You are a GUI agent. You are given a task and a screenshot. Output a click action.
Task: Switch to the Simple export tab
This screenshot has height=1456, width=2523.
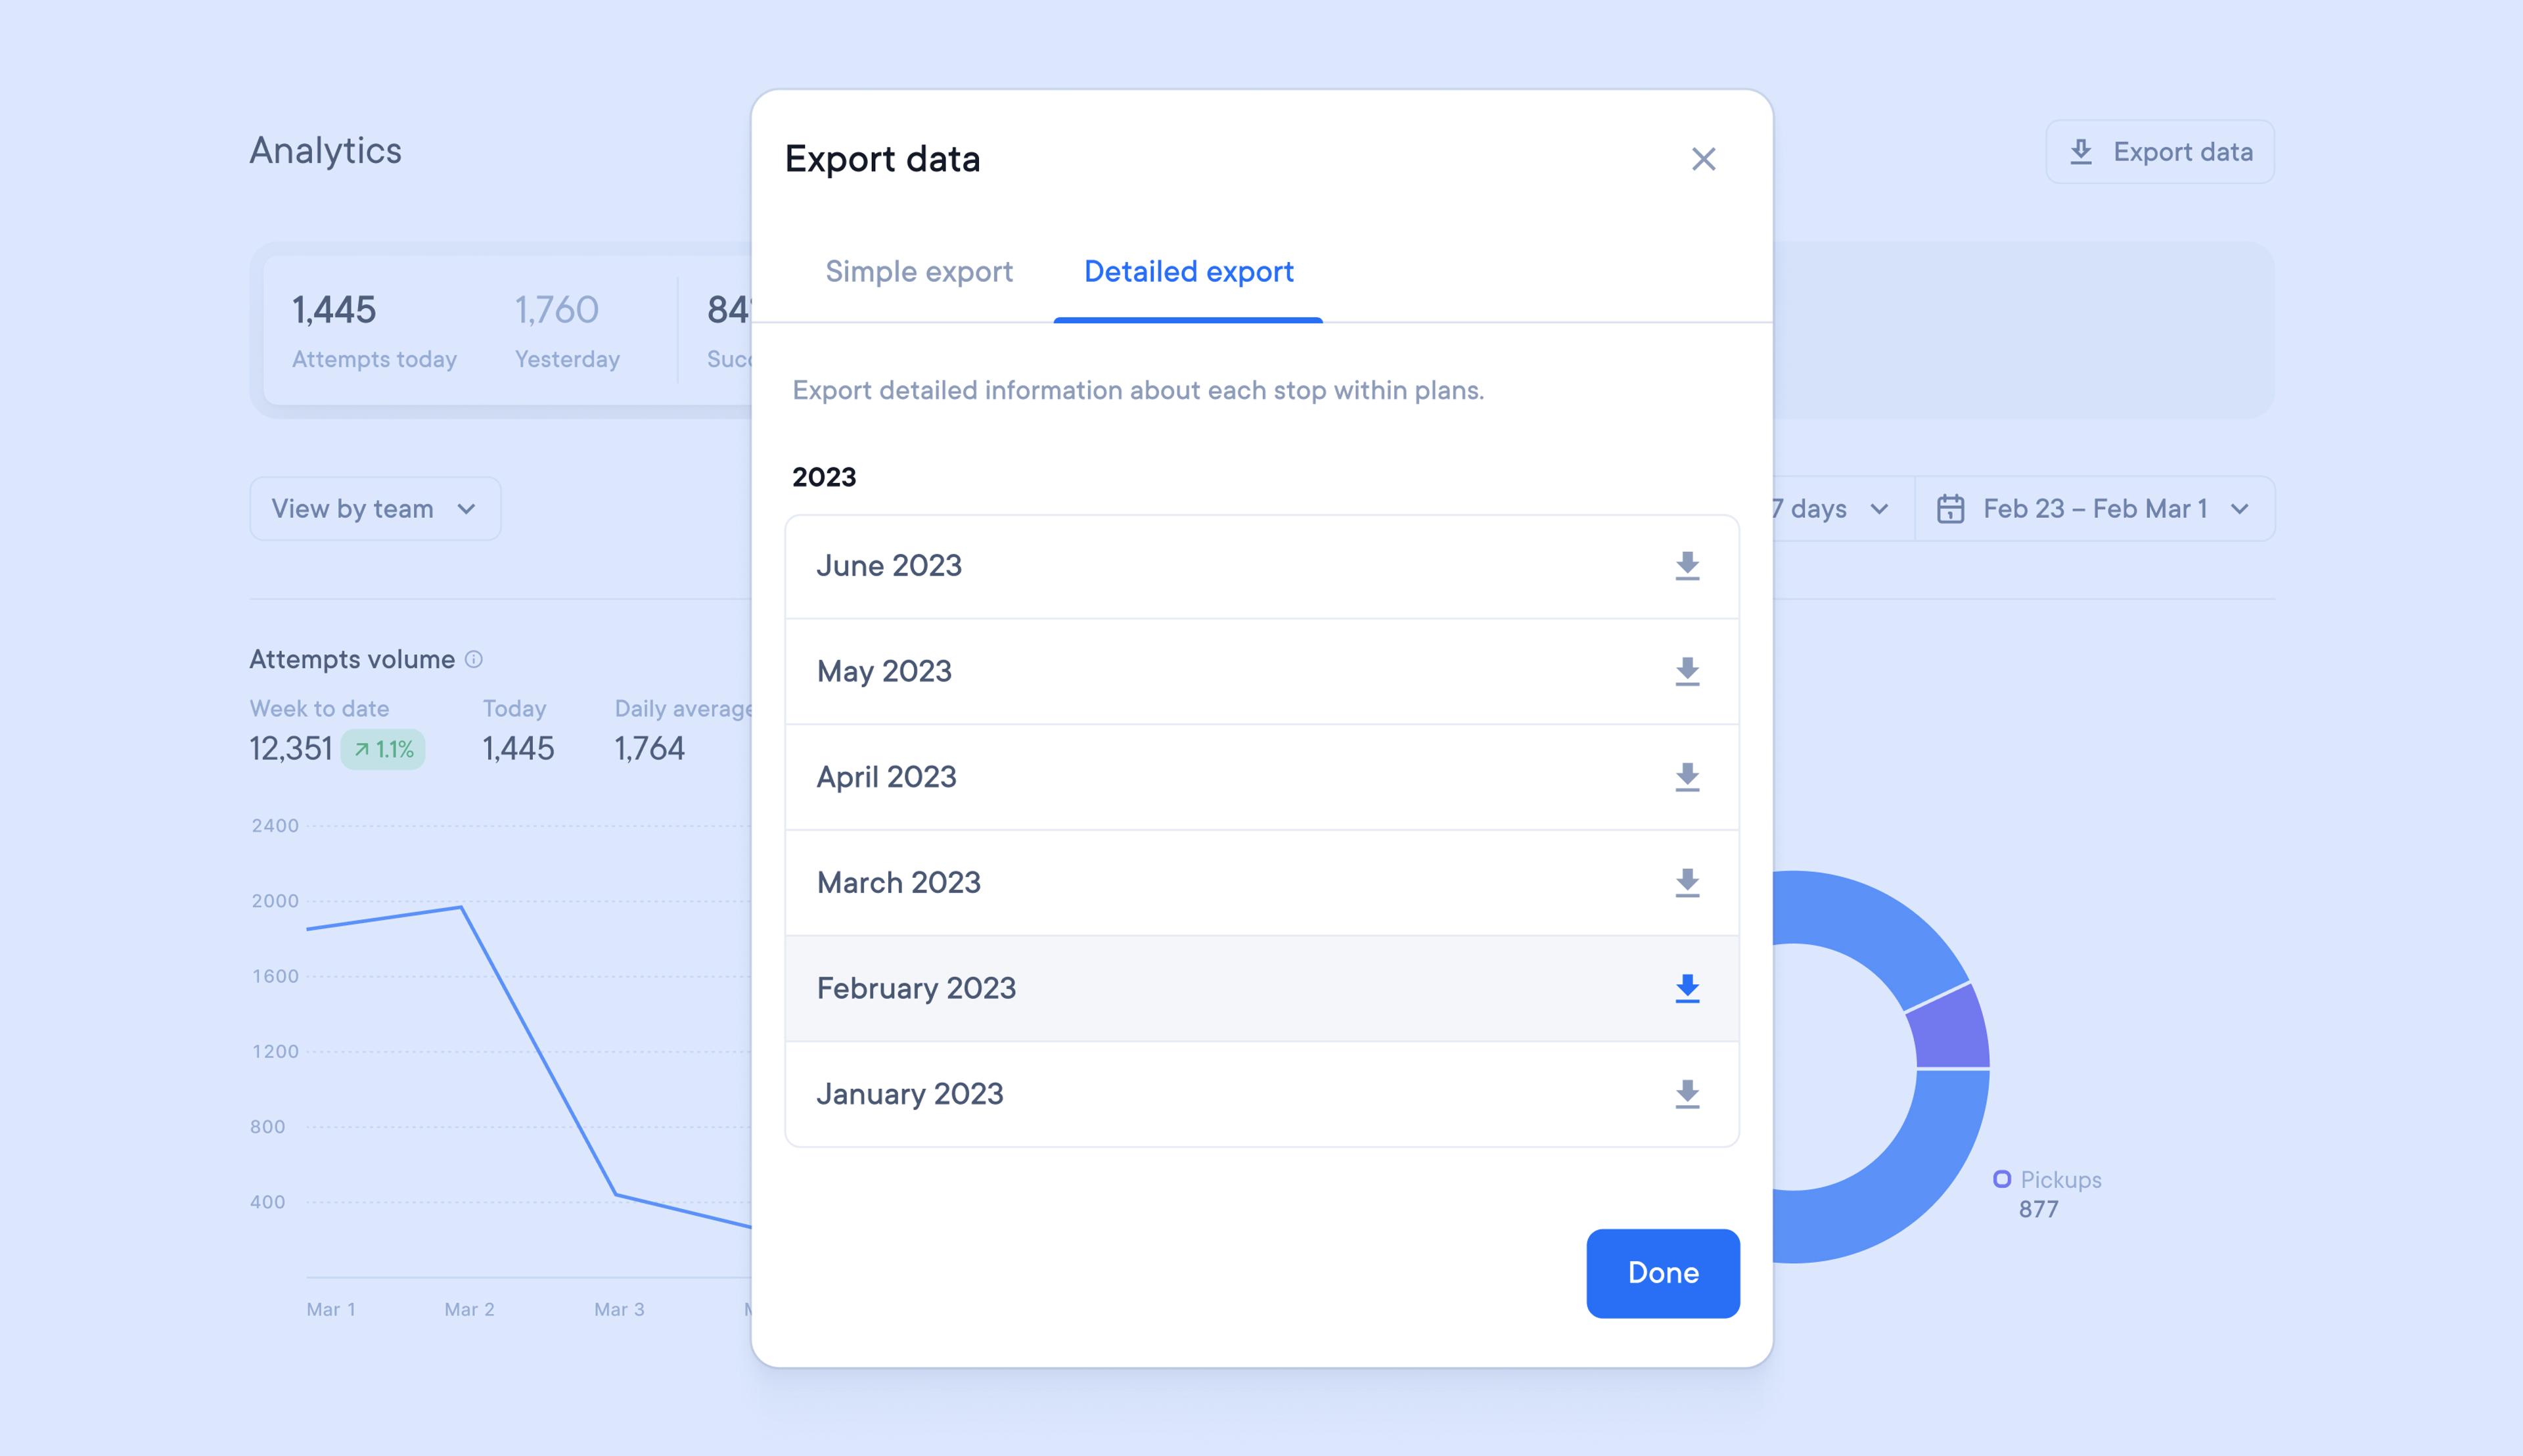[919, 272]
